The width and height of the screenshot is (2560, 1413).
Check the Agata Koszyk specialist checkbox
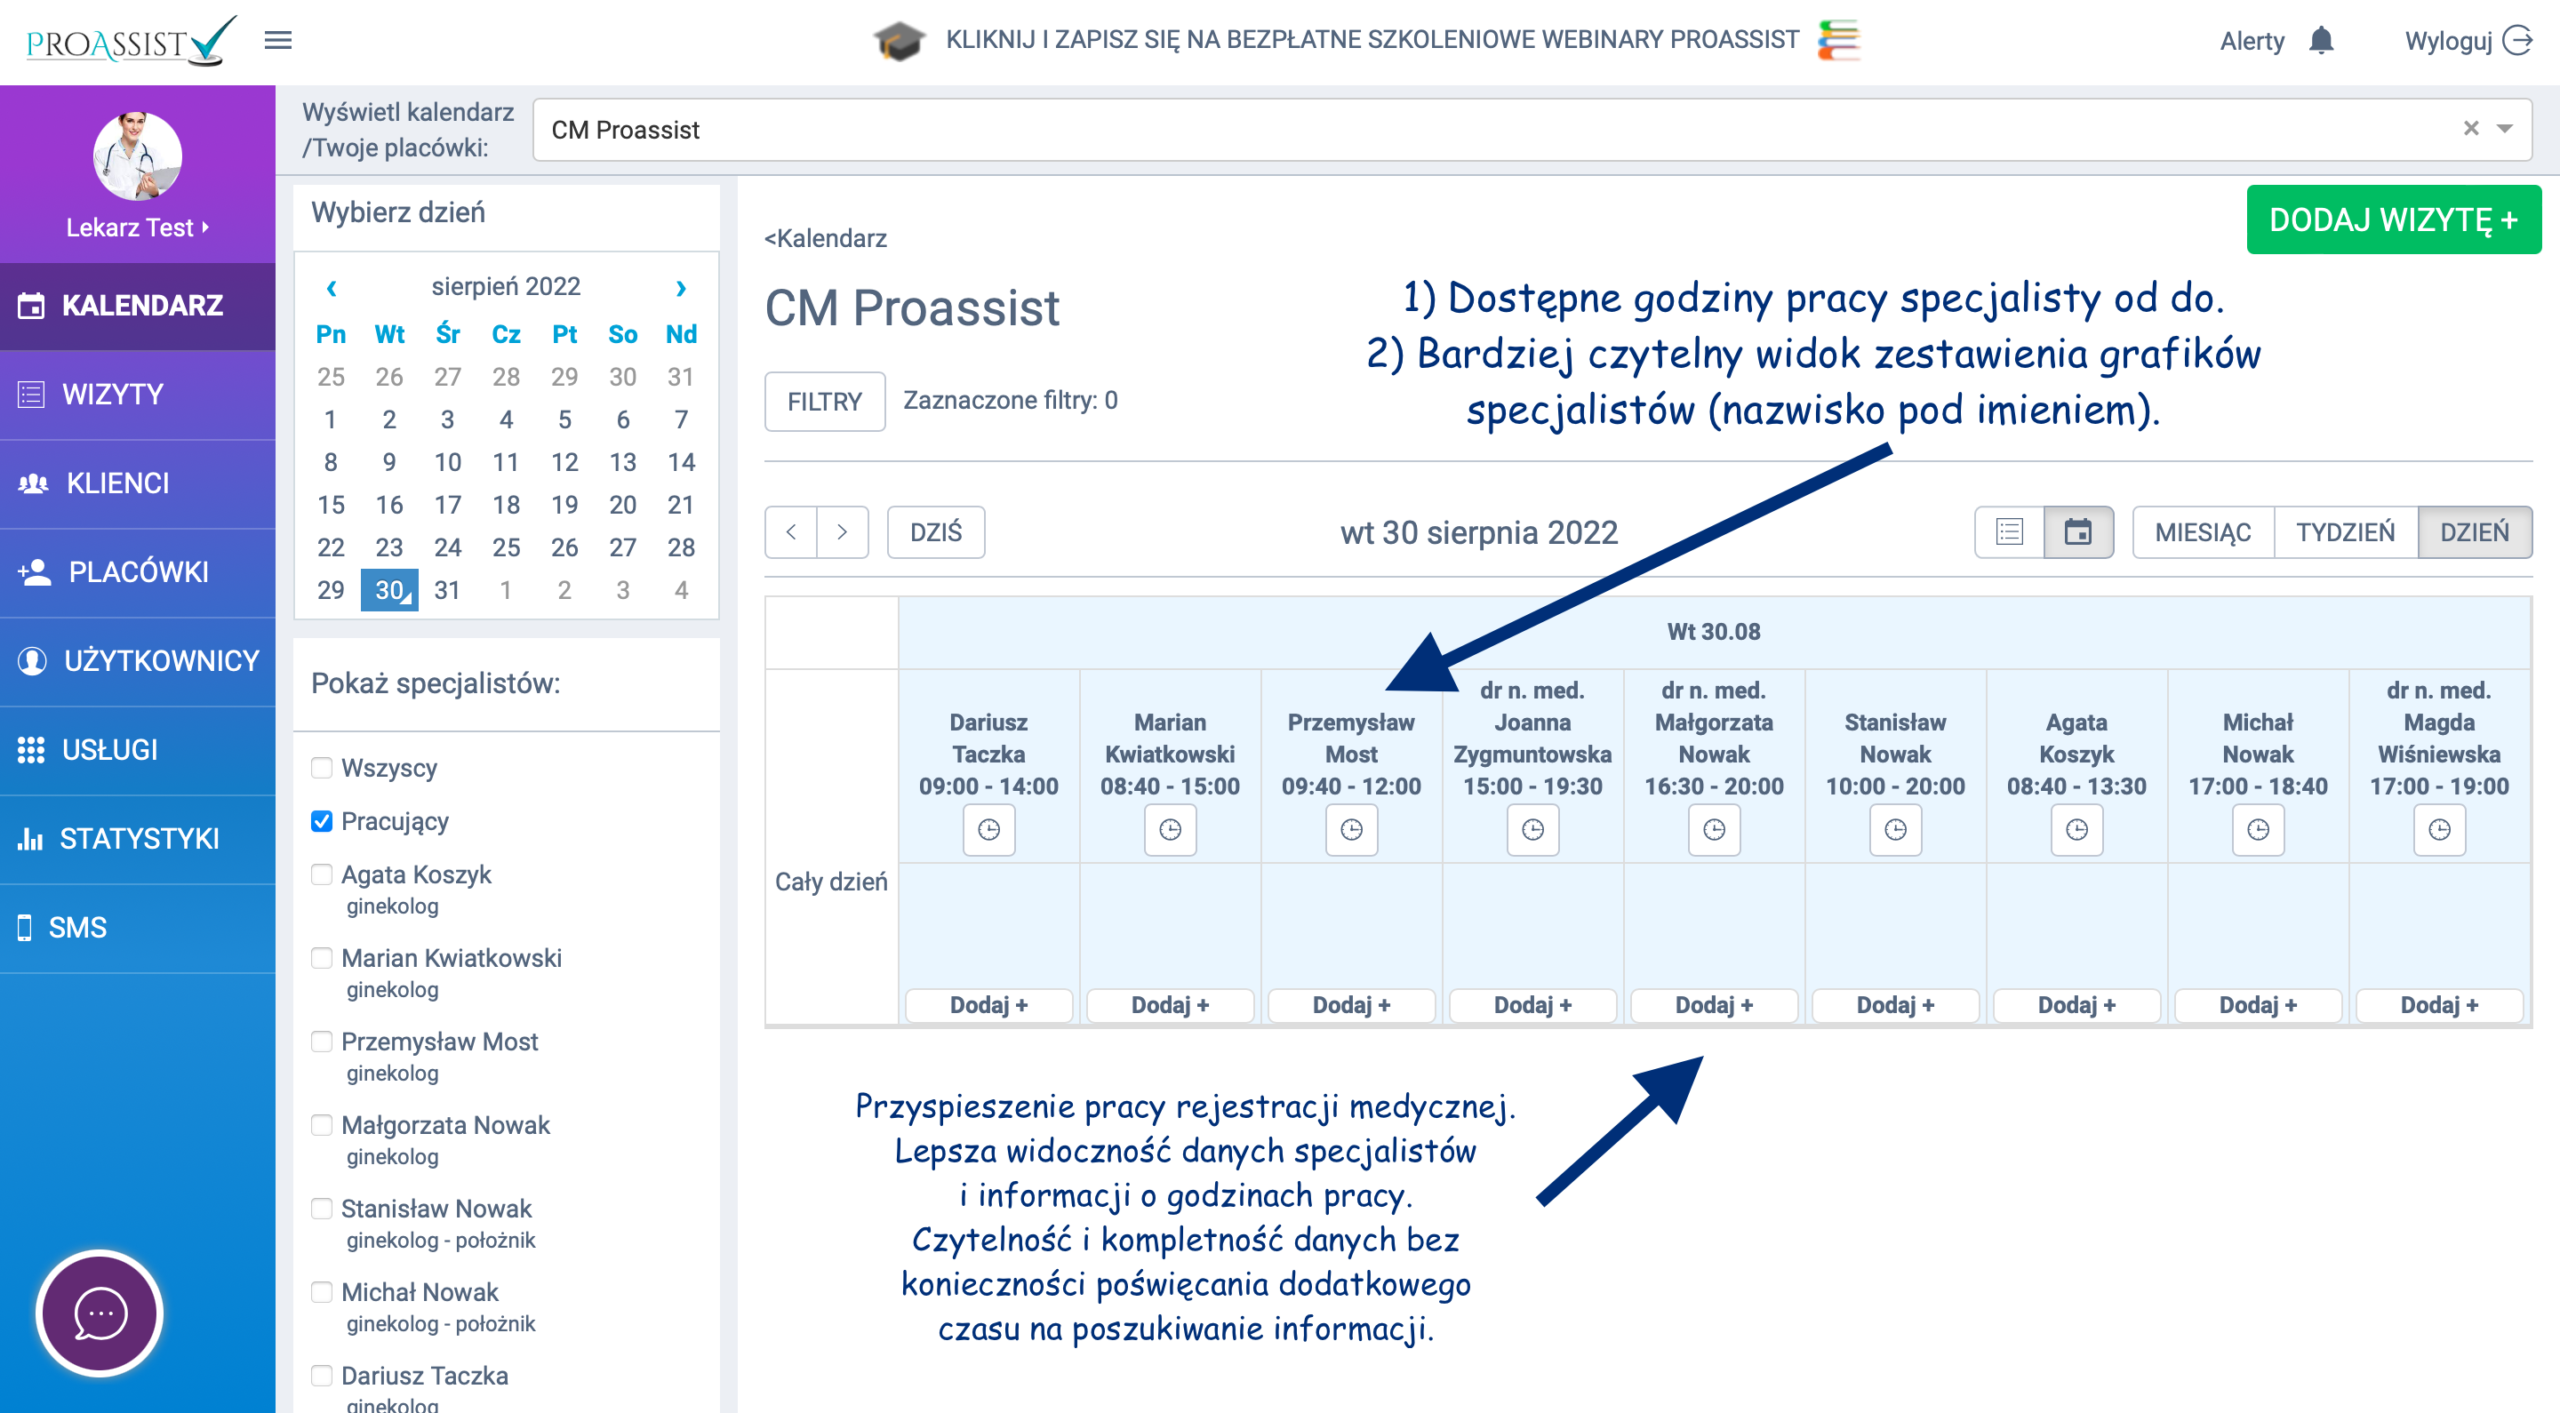pyautogui.click(x=321, y=874)
